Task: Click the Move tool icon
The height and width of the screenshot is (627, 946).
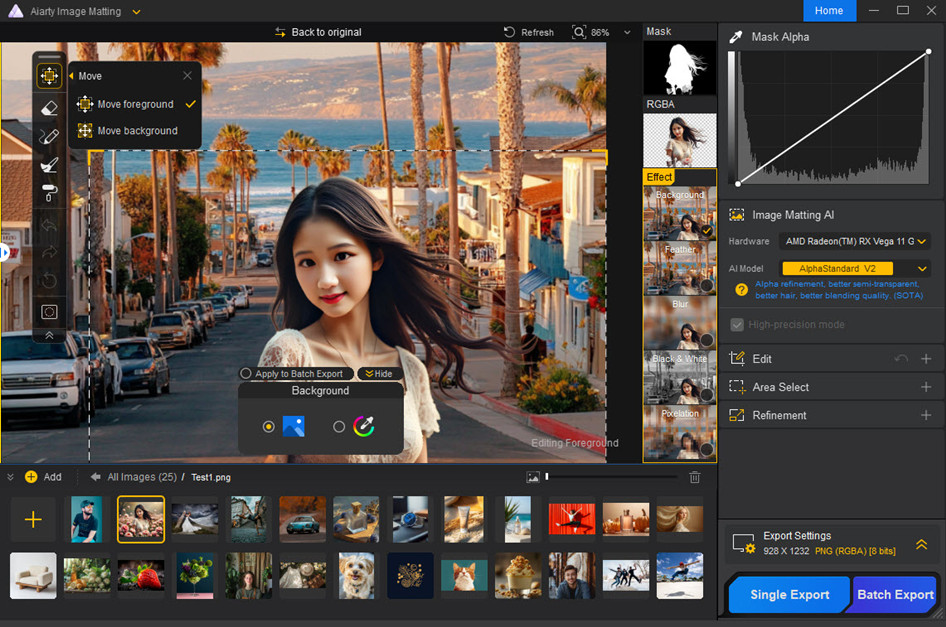Action: point(49,76)
